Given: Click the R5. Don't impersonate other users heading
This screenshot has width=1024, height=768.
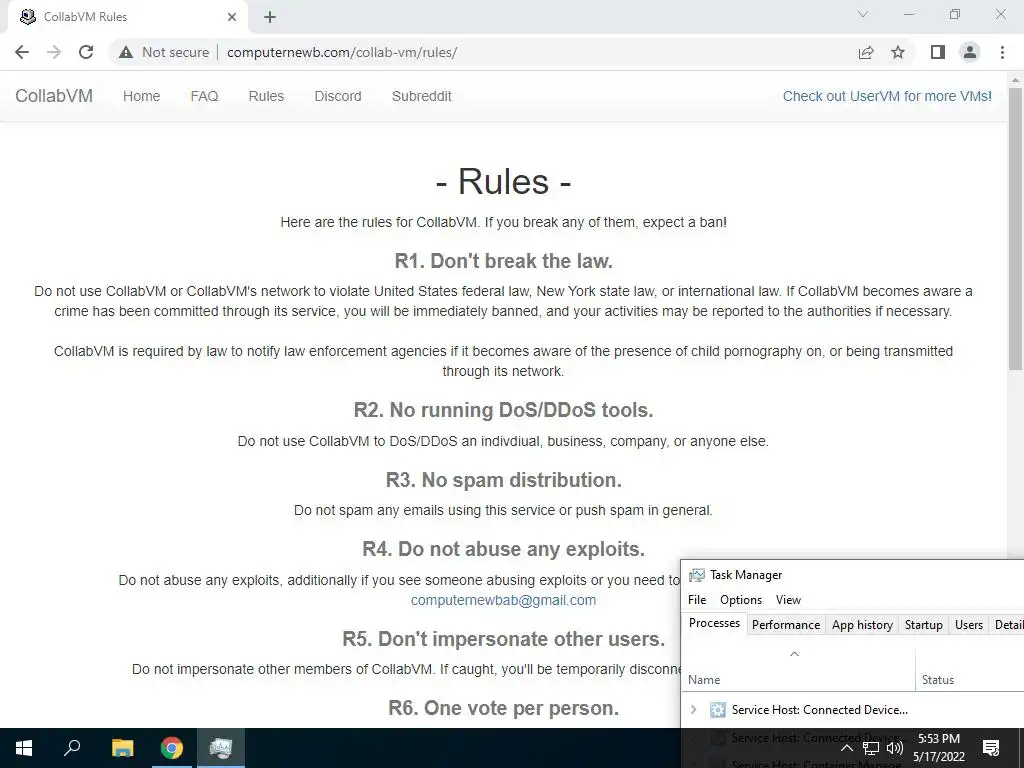Looking at the screenshot, I should (504, 639).
